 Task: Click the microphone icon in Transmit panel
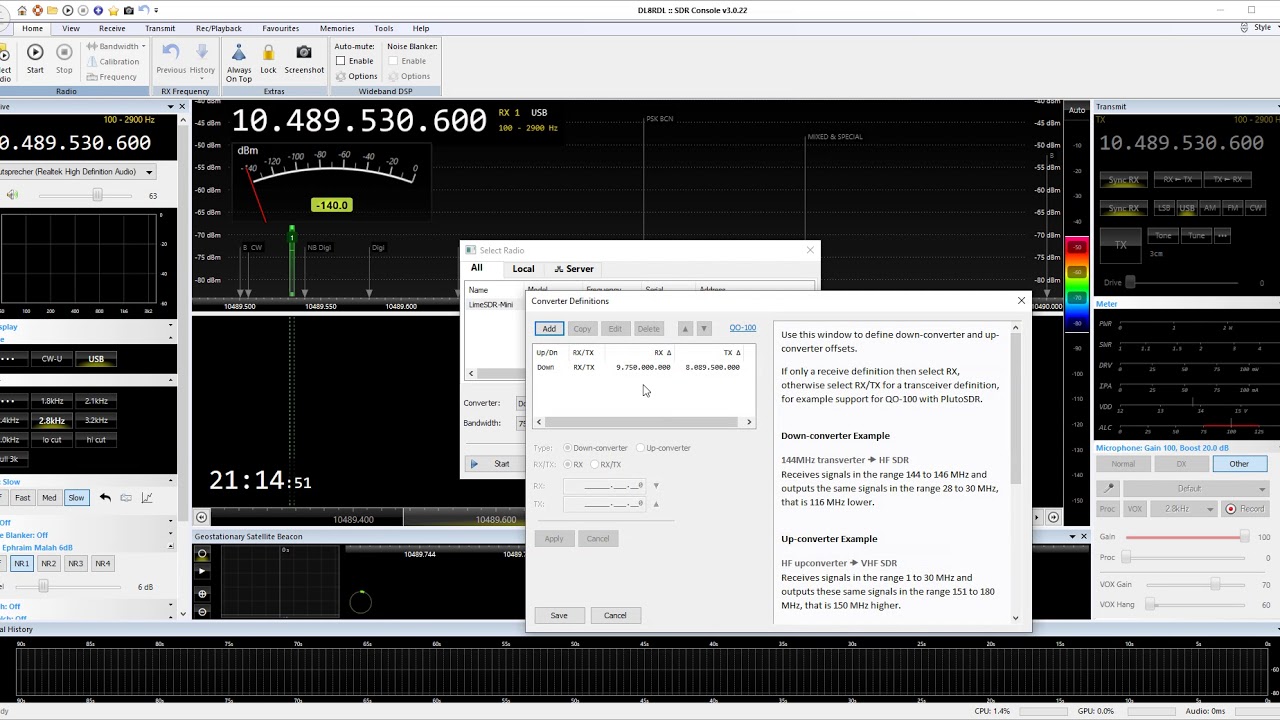point(1108,488)
